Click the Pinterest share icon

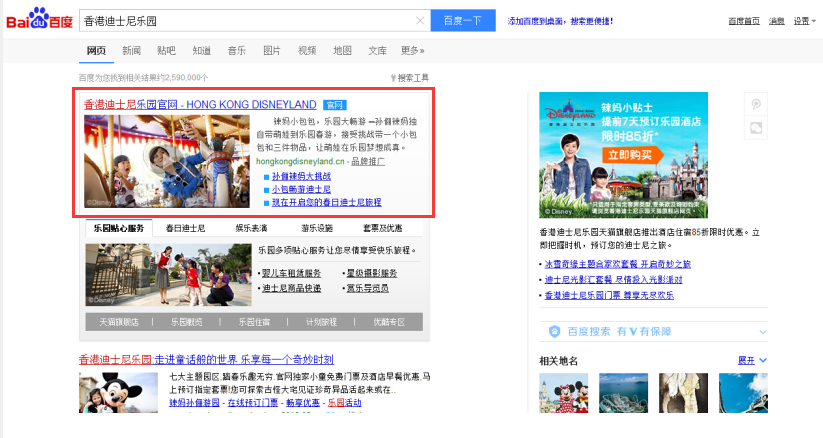pos(756,104)
